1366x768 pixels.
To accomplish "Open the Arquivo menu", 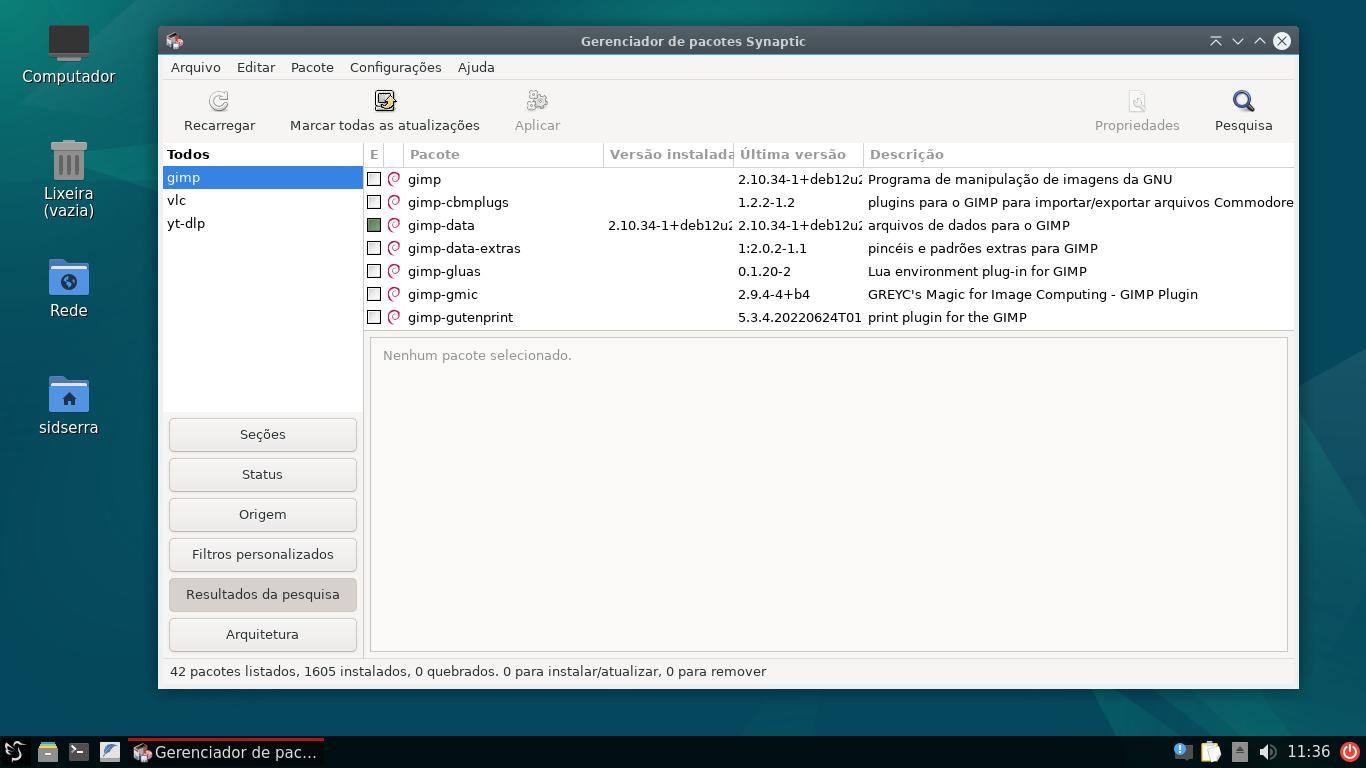I will tap(195, 67).
